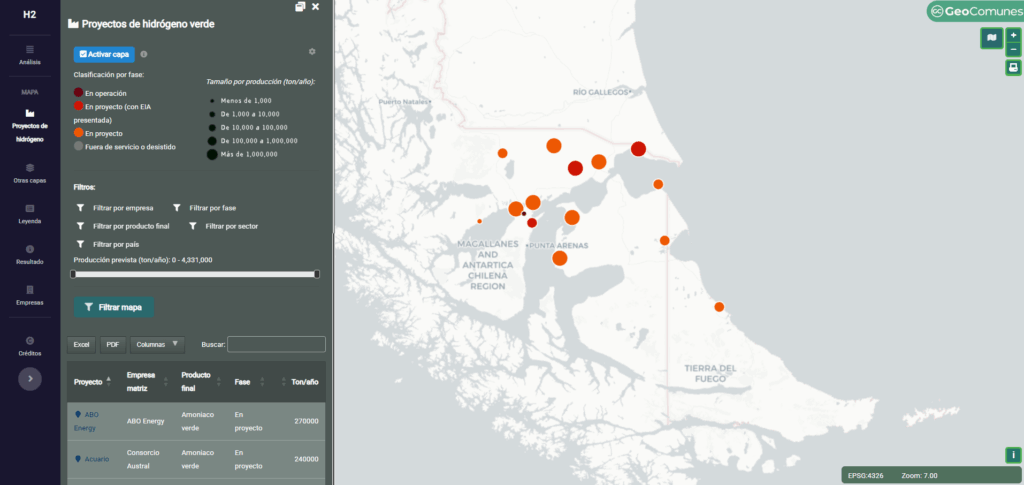The width and height of the screenshot is (1024, 485).
Task: Expand the Columnas dropdown
Action: [157, 344]
